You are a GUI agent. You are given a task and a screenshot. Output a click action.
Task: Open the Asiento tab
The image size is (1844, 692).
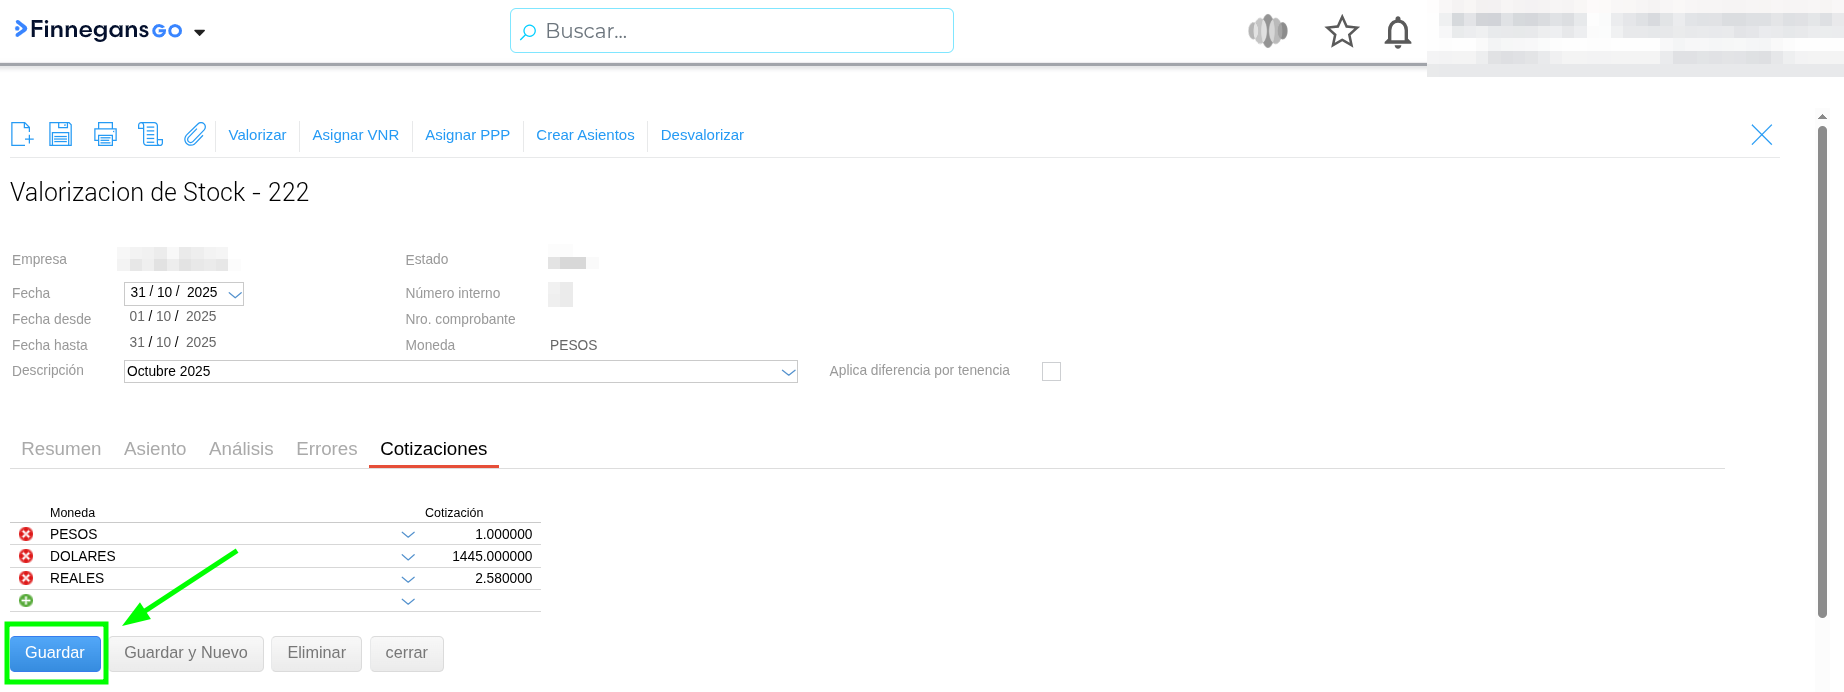coord(155,449)
